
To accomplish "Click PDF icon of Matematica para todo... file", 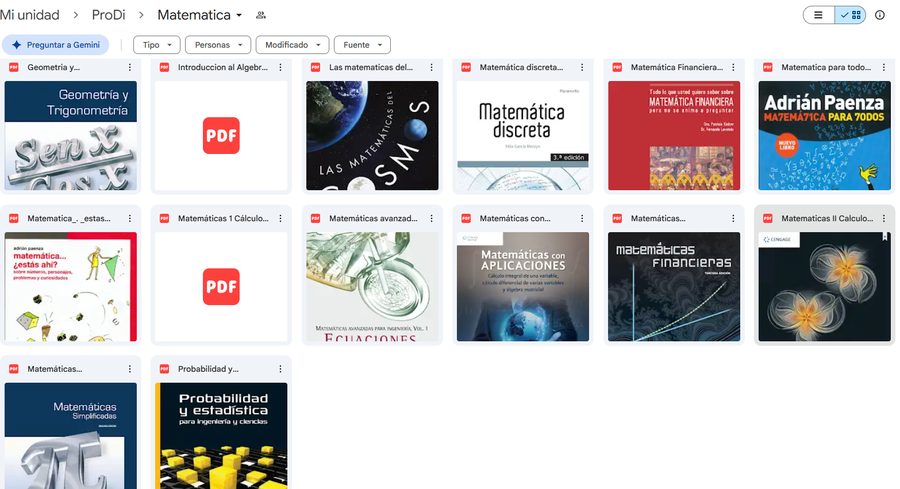I will [x=767, y=67].
